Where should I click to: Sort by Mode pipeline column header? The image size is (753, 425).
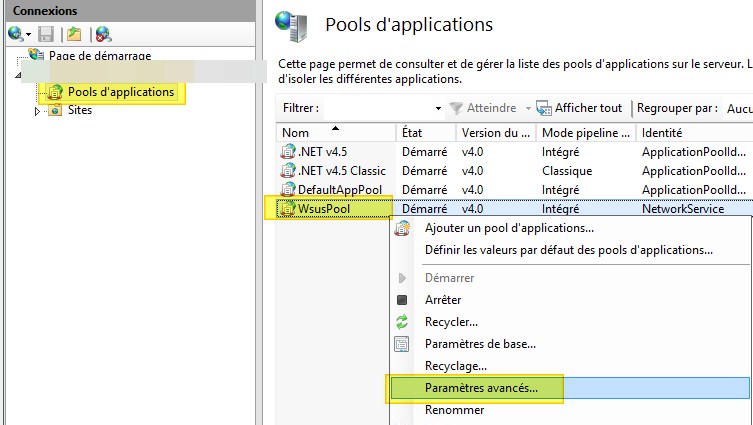point(586,133)
